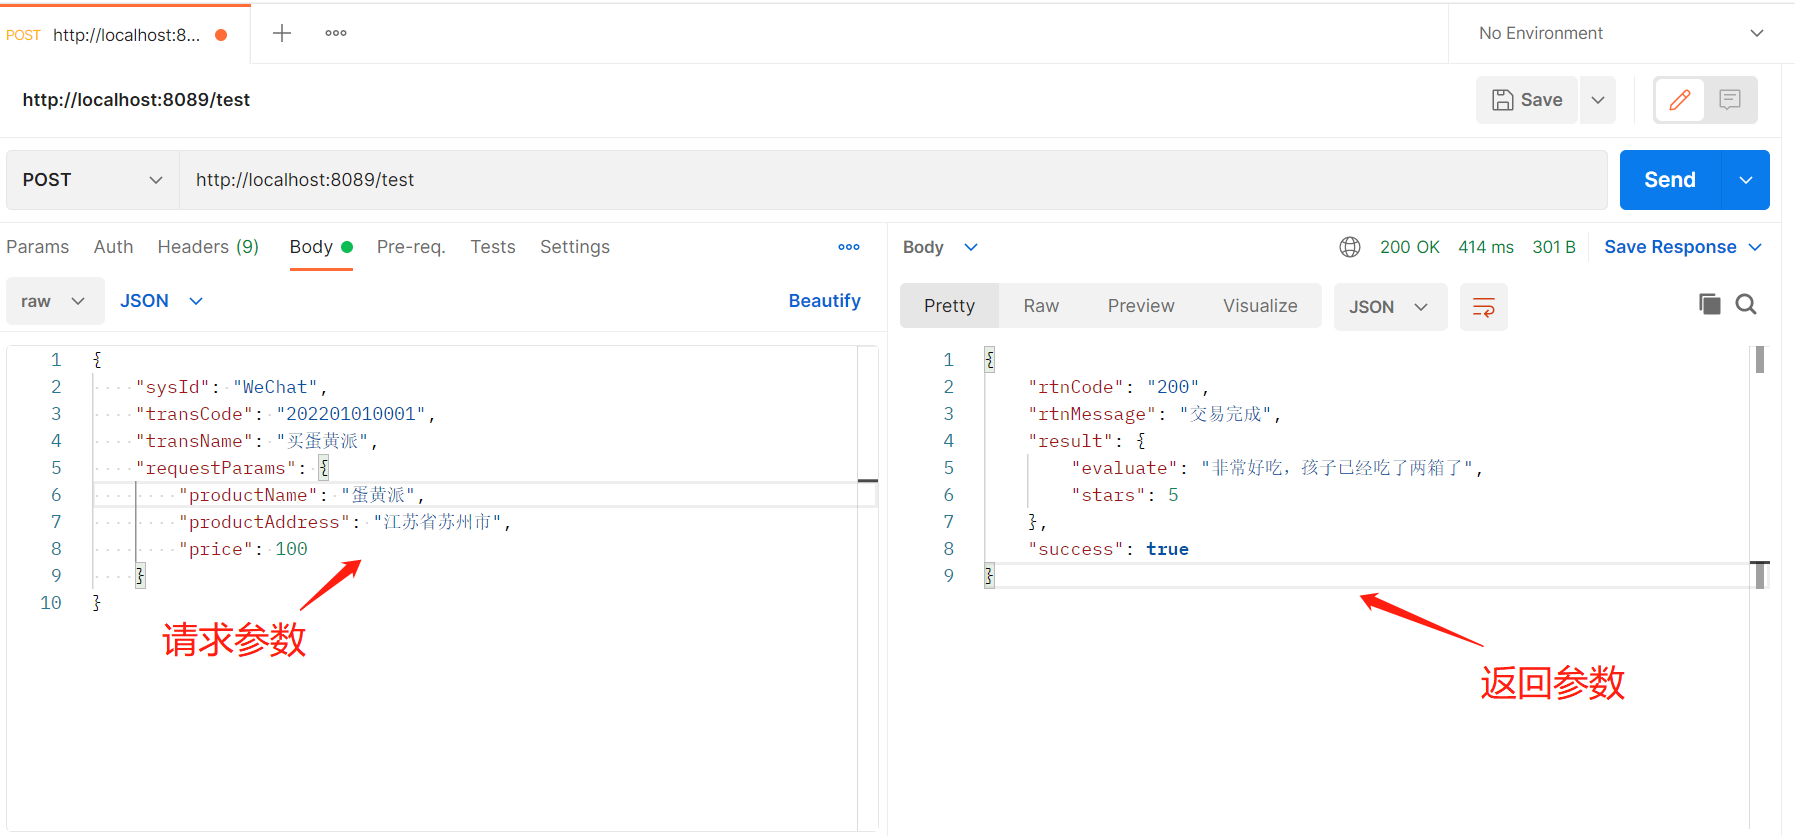Change request body JSON format dropdown
Screen dimensions: 1795x836
[161, 301]
